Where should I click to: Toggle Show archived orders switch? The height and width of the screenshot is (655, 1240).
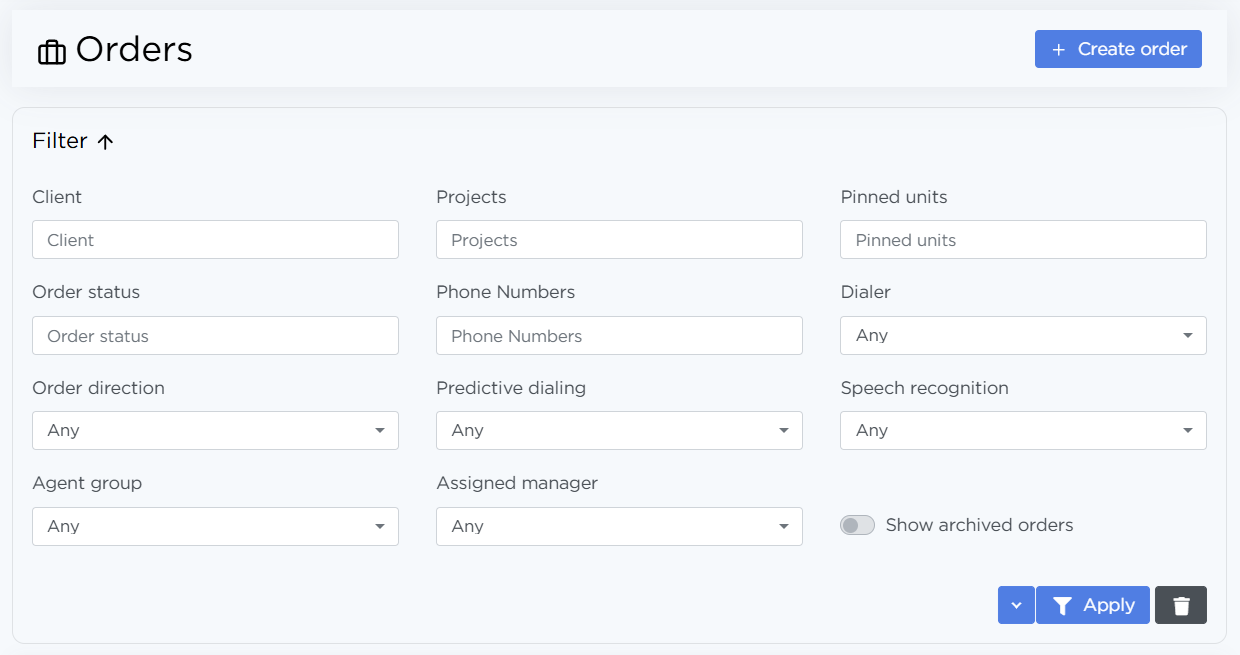pos(857,525)
